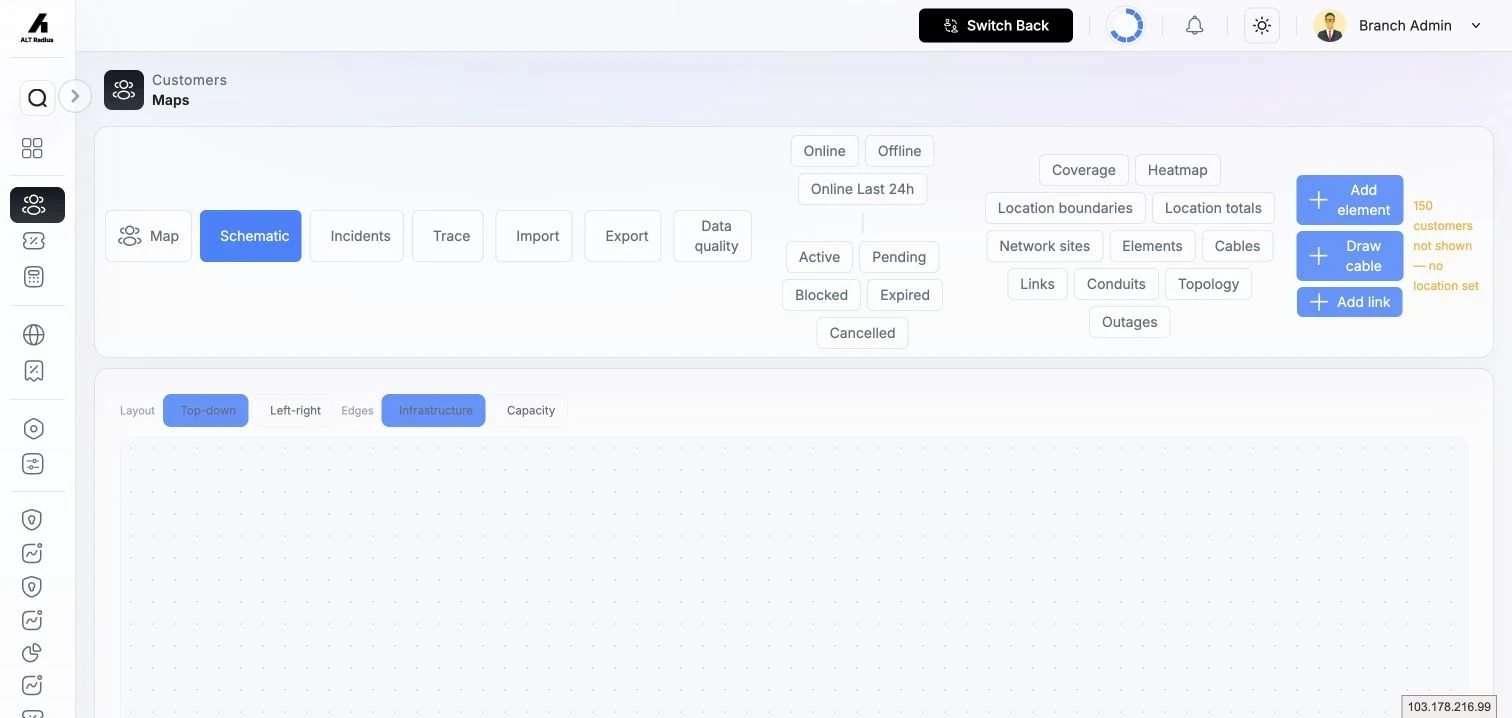
Task: Enable the Coverage layer
Action: click(x=1084, y=170)
